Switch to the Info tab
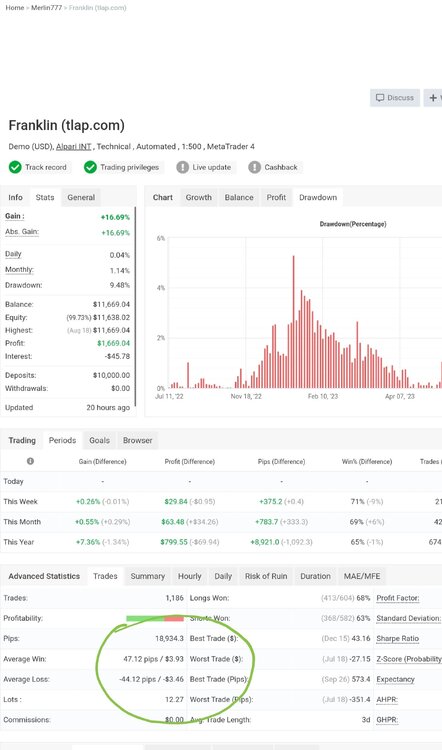 [15, 197]
